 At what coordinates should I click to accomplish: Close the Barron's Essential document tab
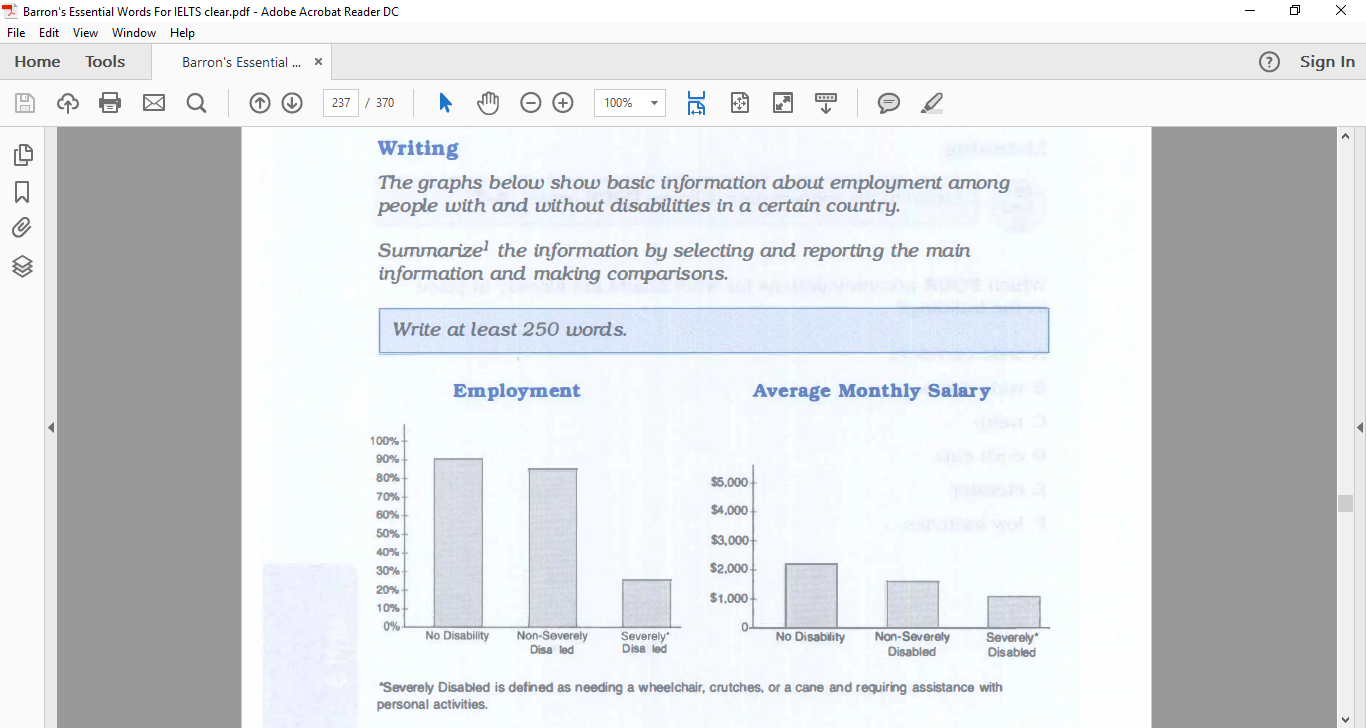(318, 62)
